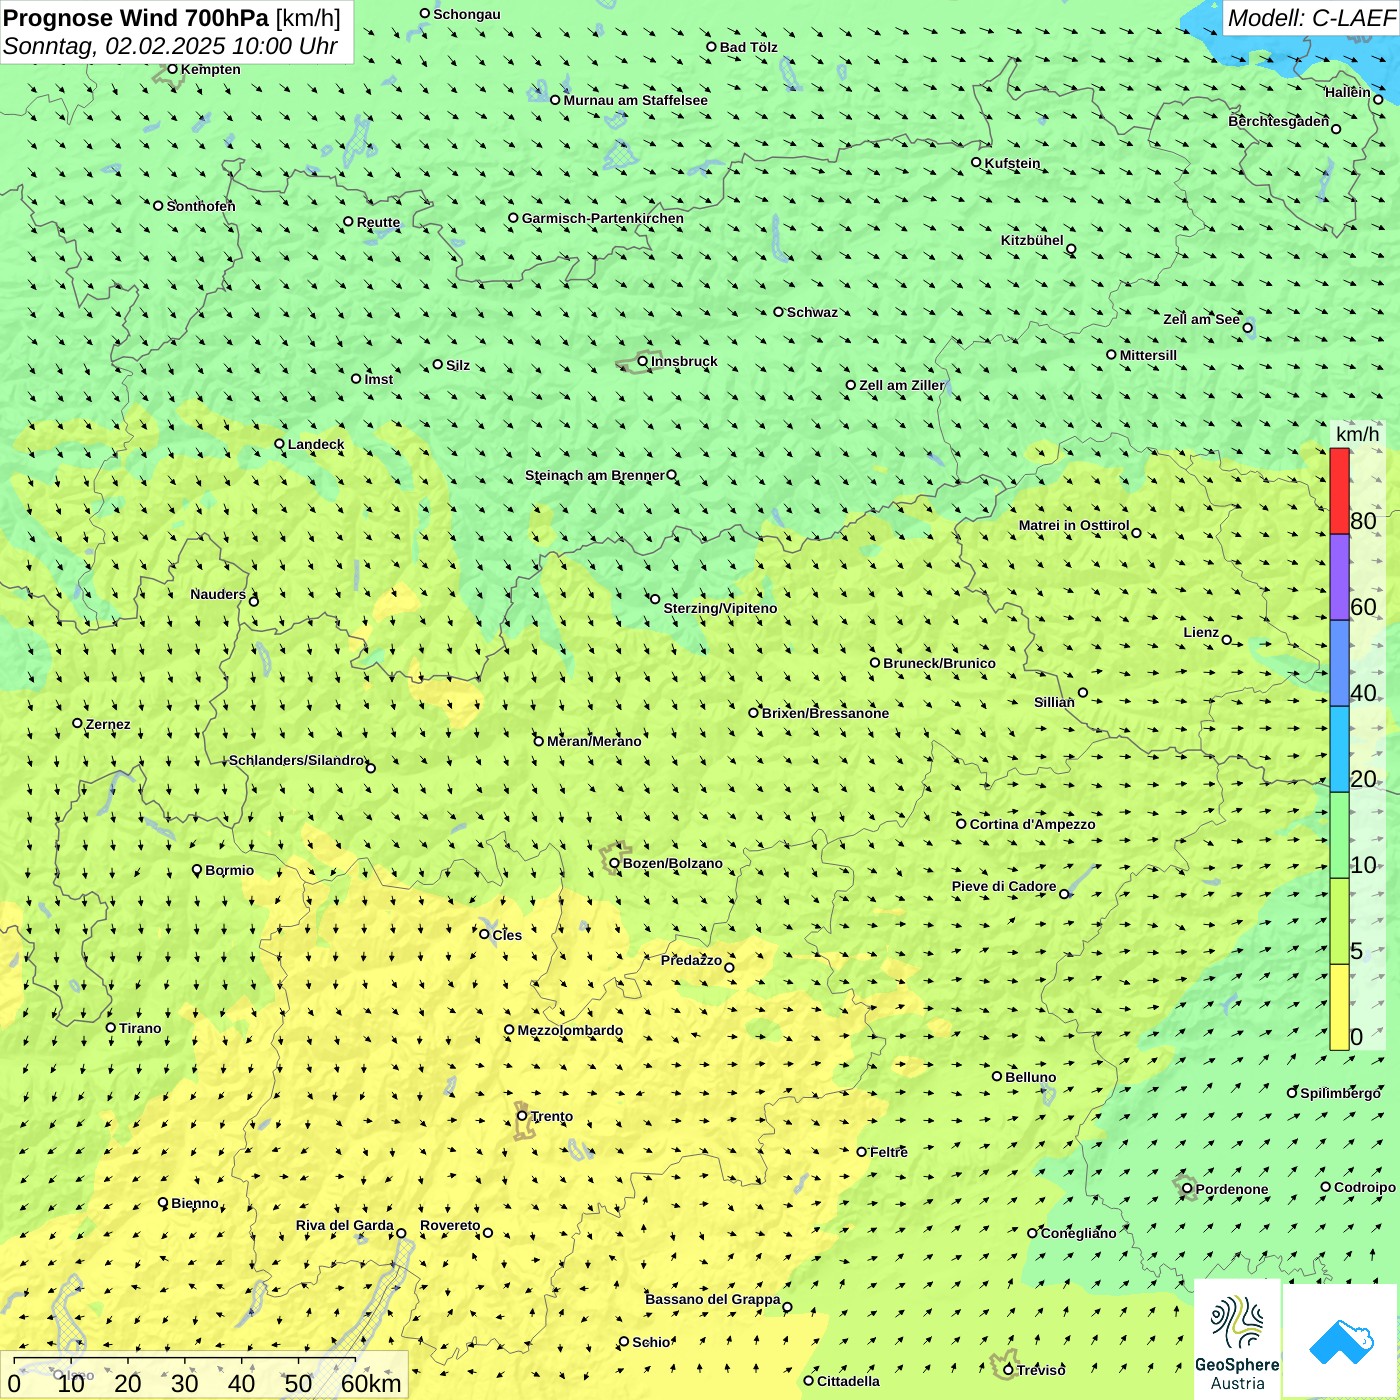The image size is (1400, 1400).
Task: Click the 'Modell: C-LAEF' label
Action: pos(1311,18)
